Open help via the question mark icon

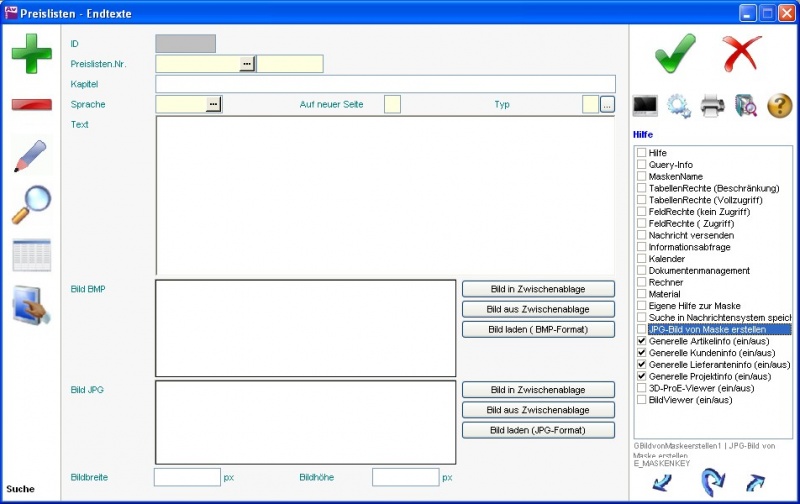click(x=779, y=105)
